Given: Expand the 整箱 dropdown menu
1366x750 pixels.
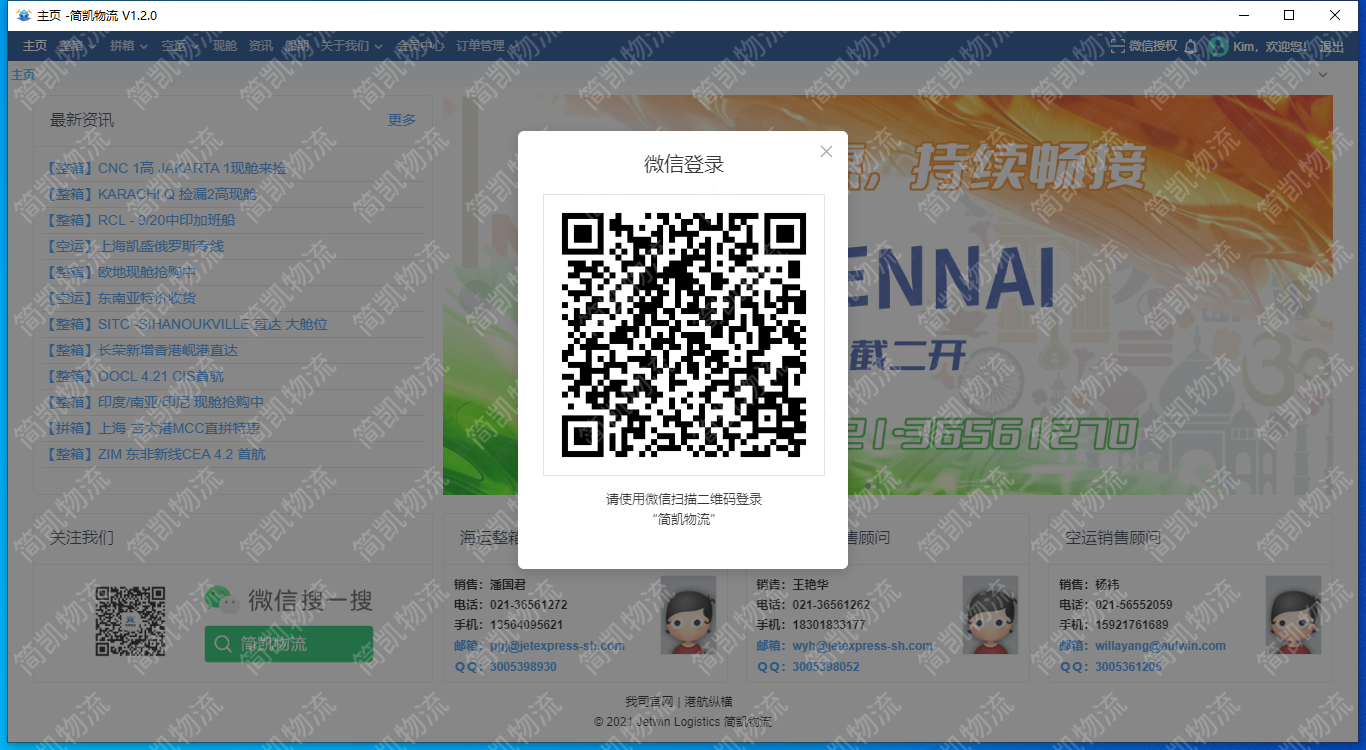Looking at the screenshot, I should pos(77,46).
